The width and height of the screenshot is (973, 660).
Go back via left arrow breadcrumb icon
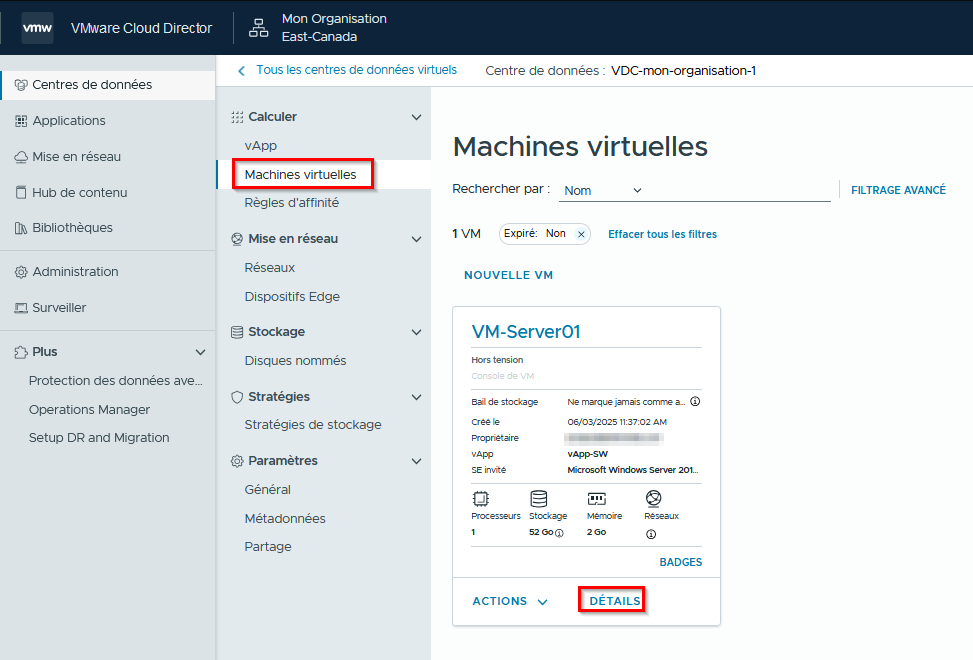point(241,71)
